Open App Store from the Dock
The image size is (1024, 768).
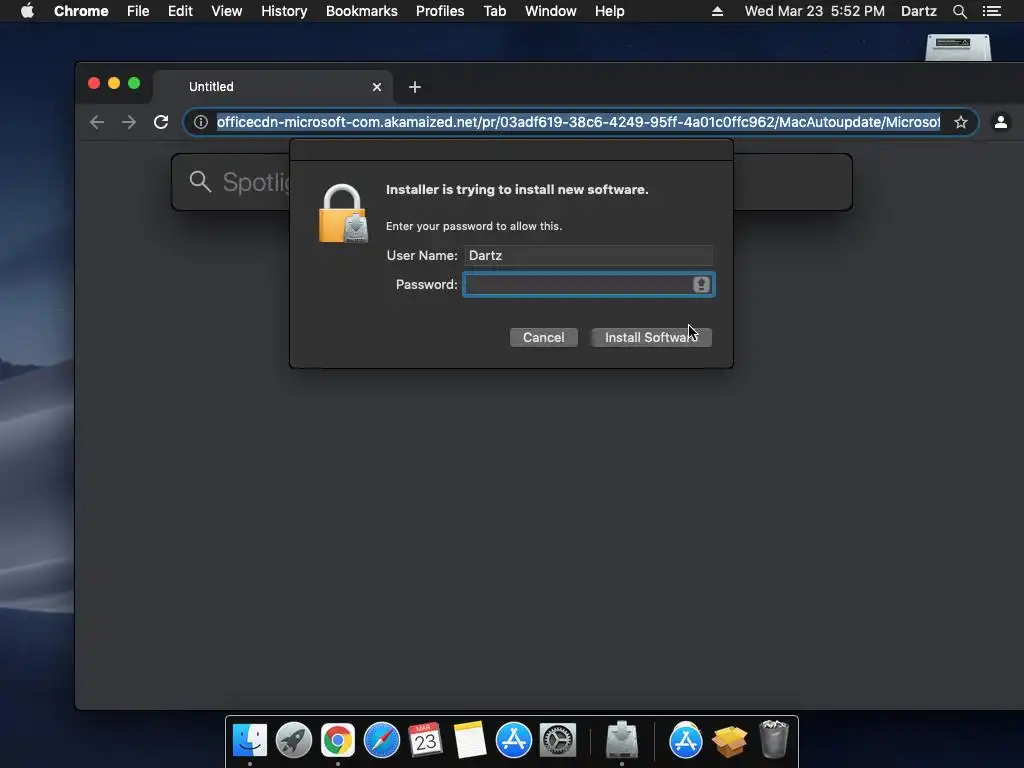(x=513, y=741)
